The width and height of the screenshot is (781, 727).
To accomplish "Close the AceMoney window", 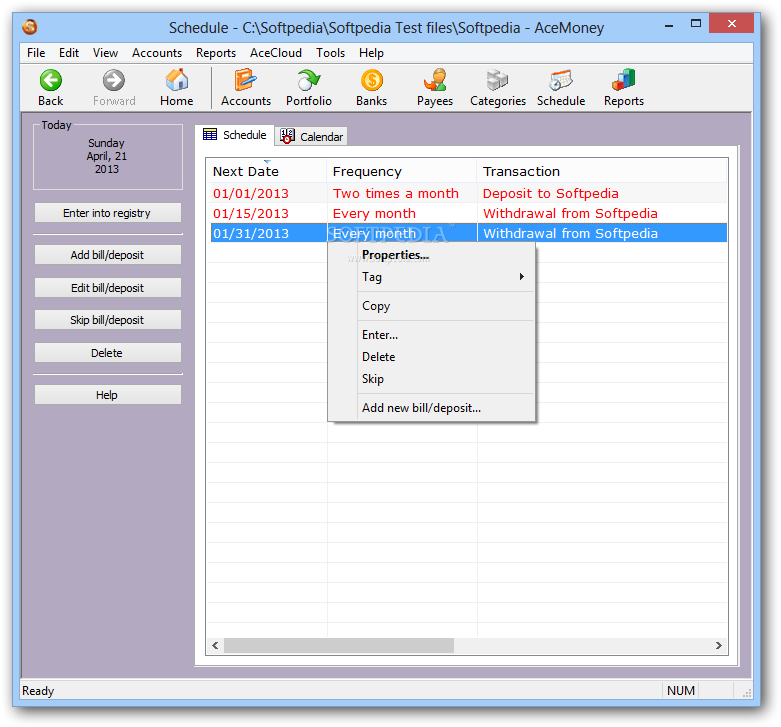I will [x=731, y=24].
